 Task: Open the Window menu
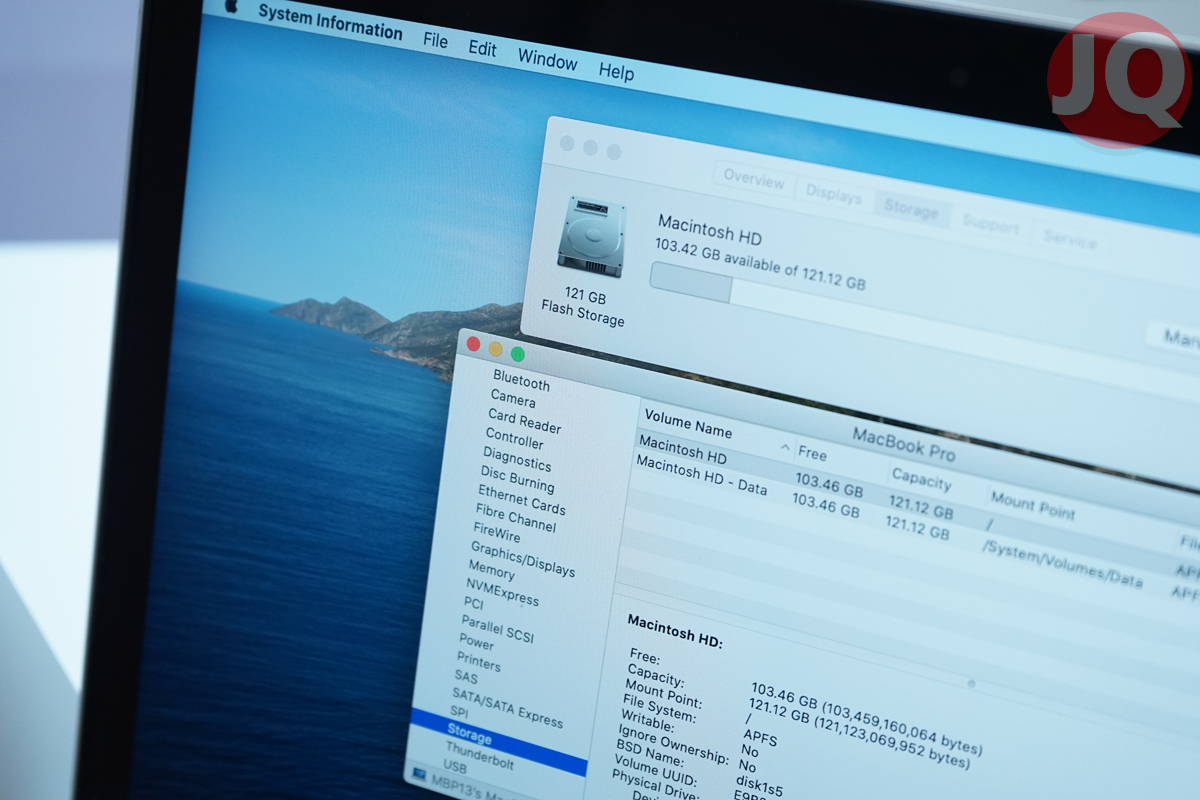click(x=547, y=59)
